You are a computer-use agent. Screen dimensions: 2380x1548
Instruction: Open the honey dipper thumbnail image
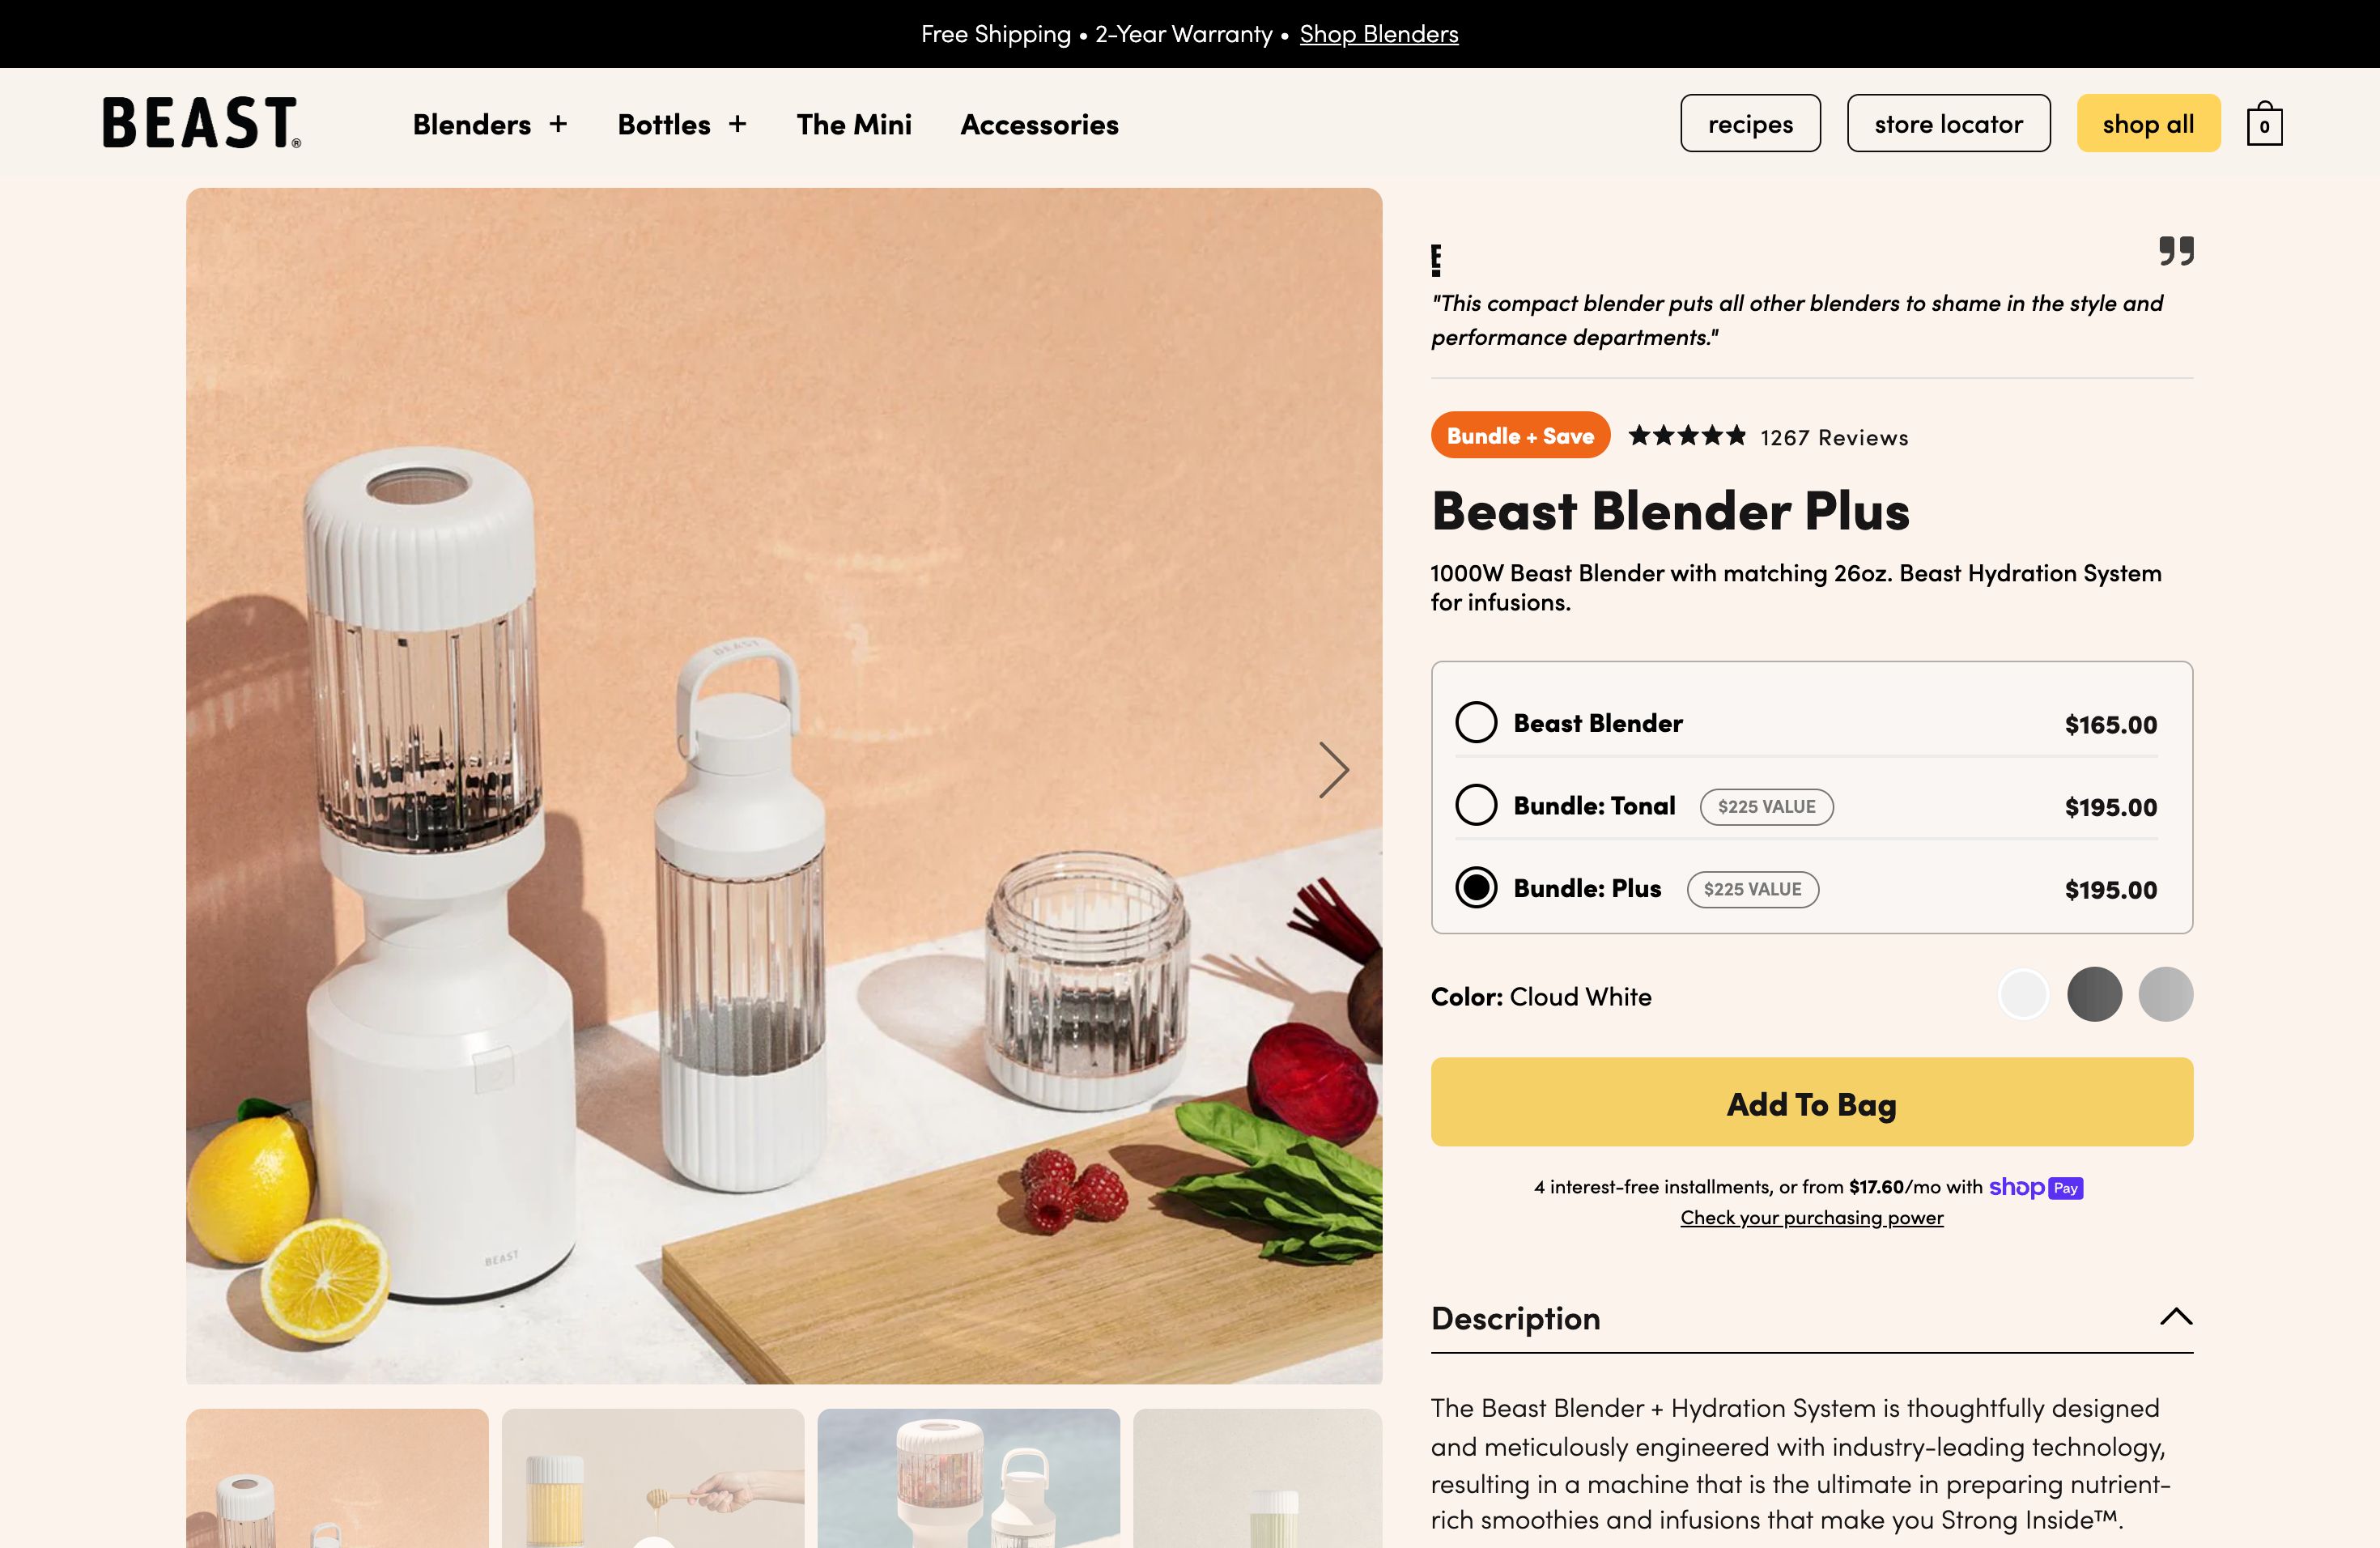click(653, 1478)
